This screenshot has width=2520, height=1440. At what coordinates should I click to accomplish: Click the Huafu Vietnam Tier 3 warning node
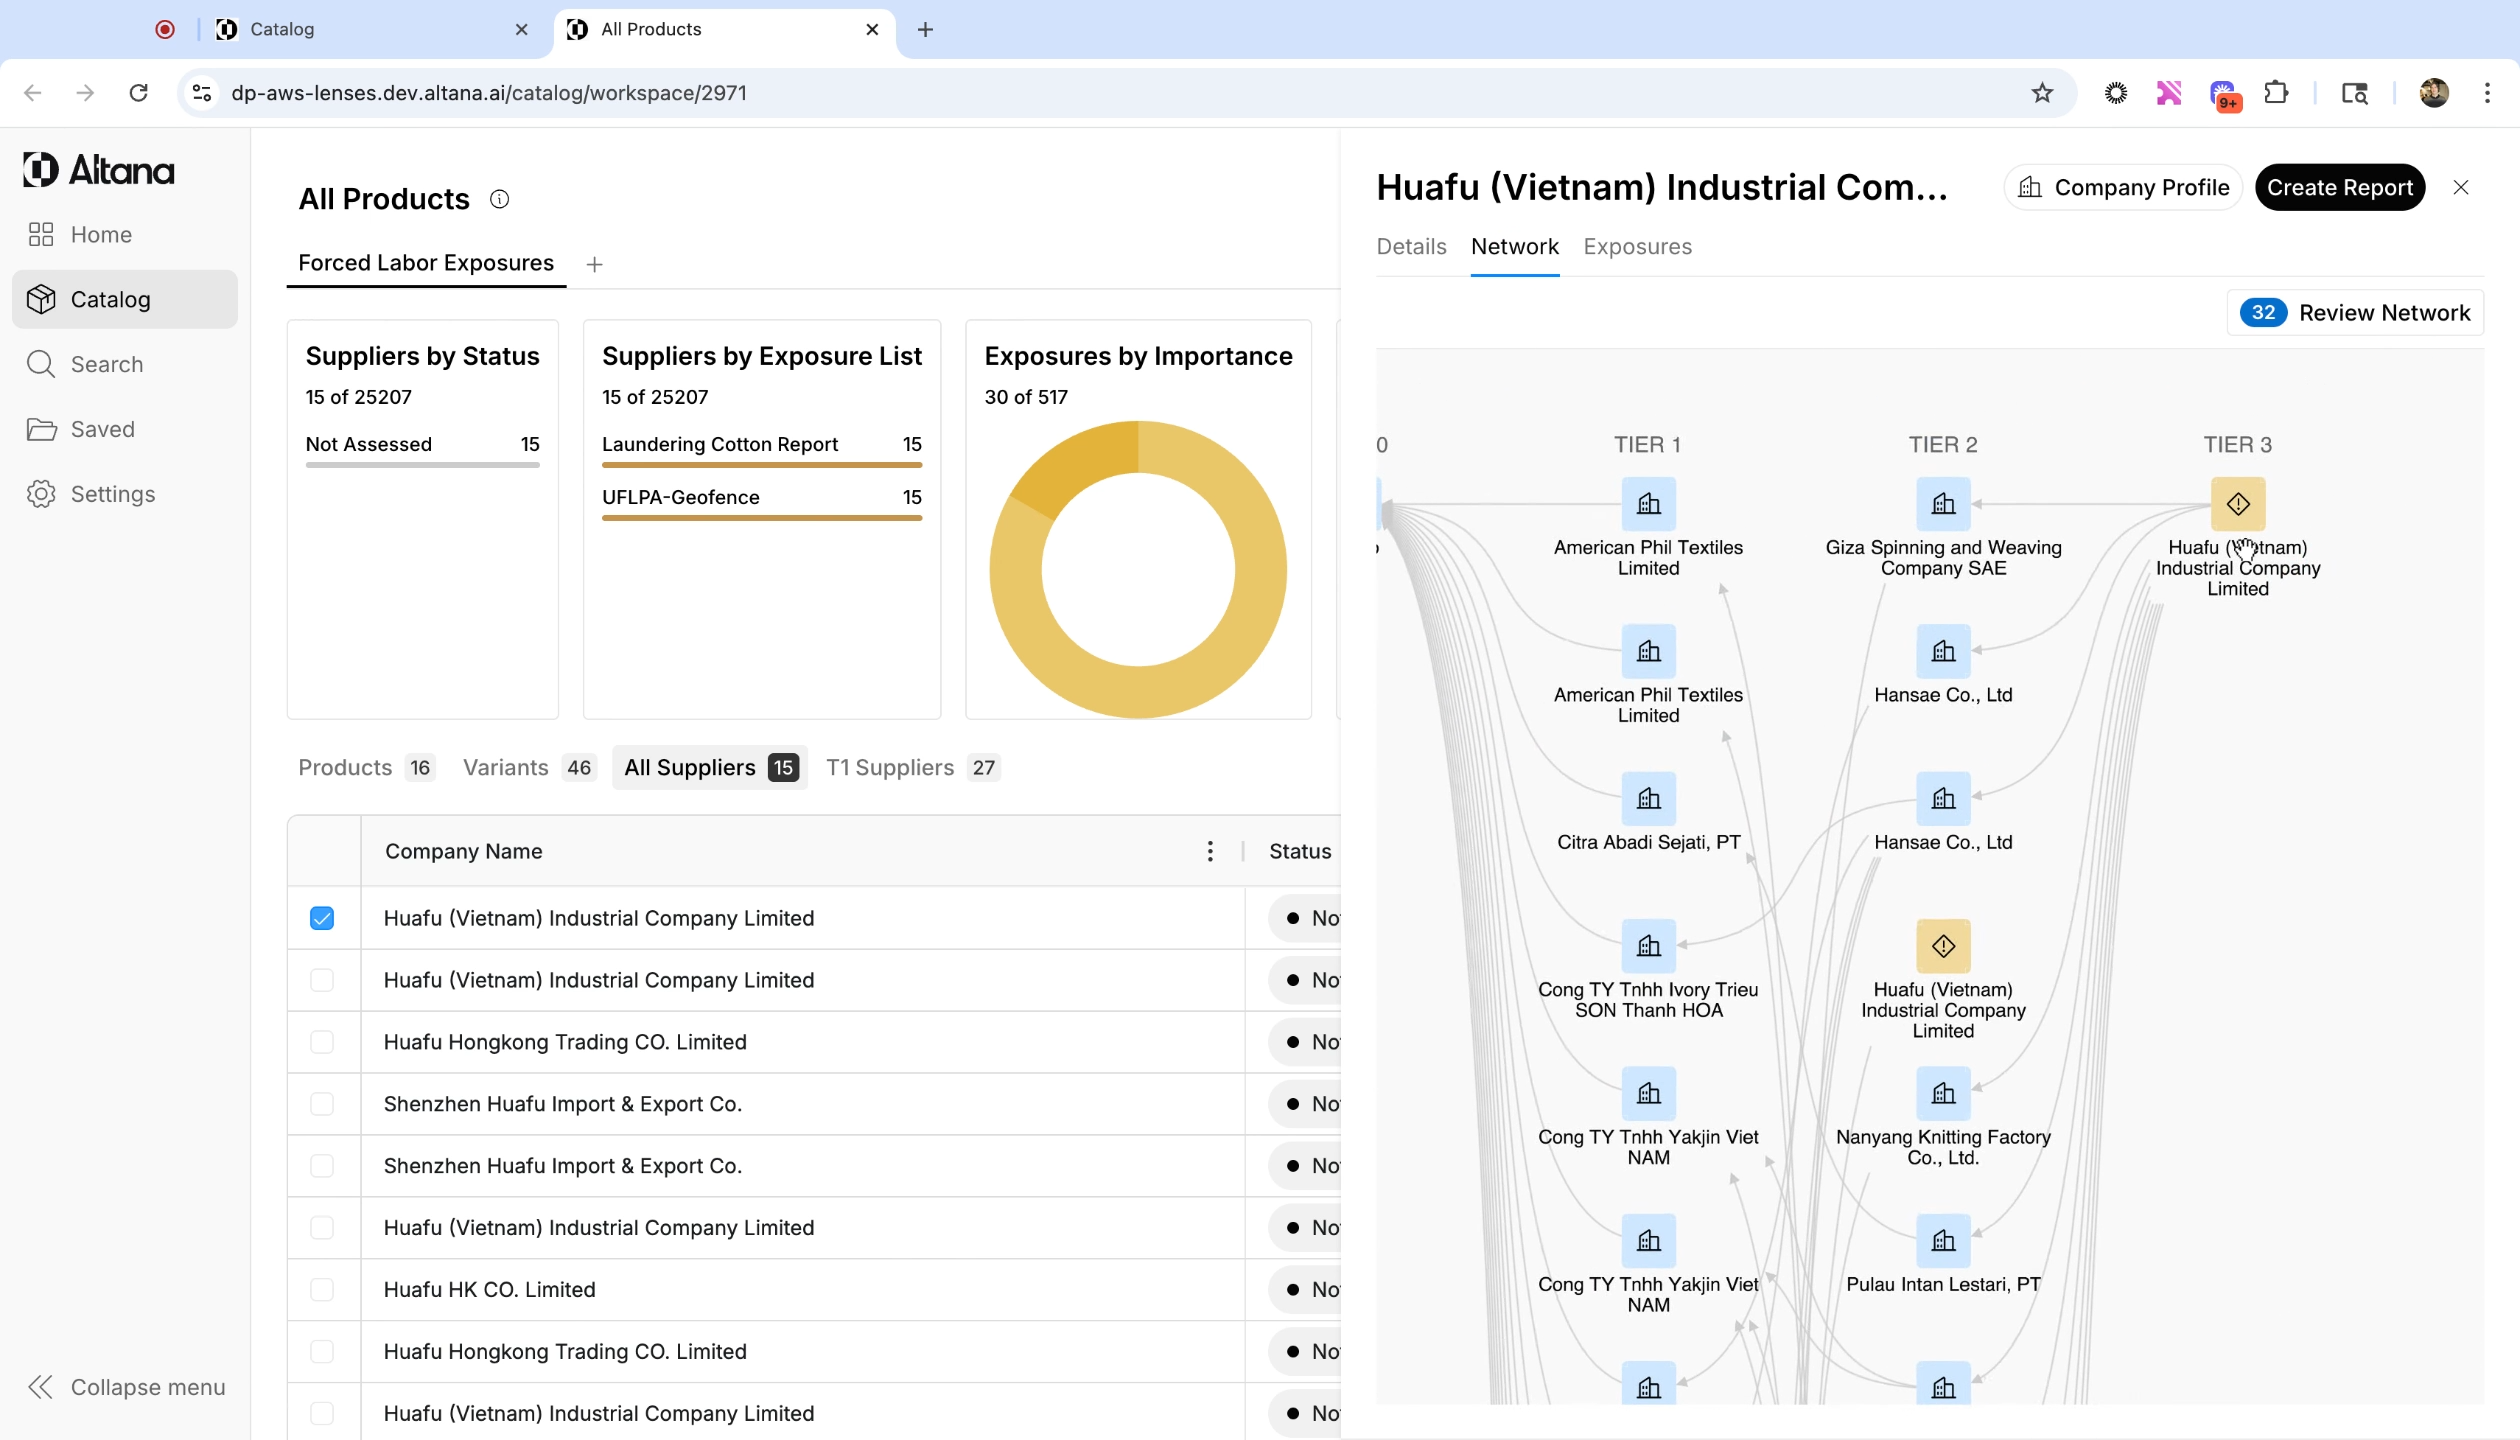tap(2237, 504)
